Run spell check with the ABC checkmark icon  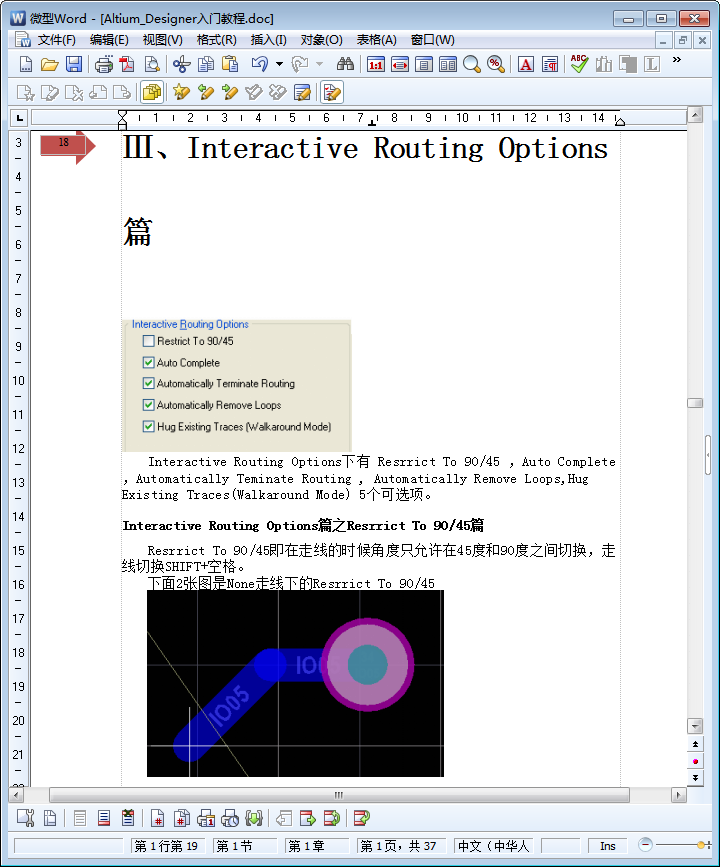pyautogui.click(x=580, y=64)
